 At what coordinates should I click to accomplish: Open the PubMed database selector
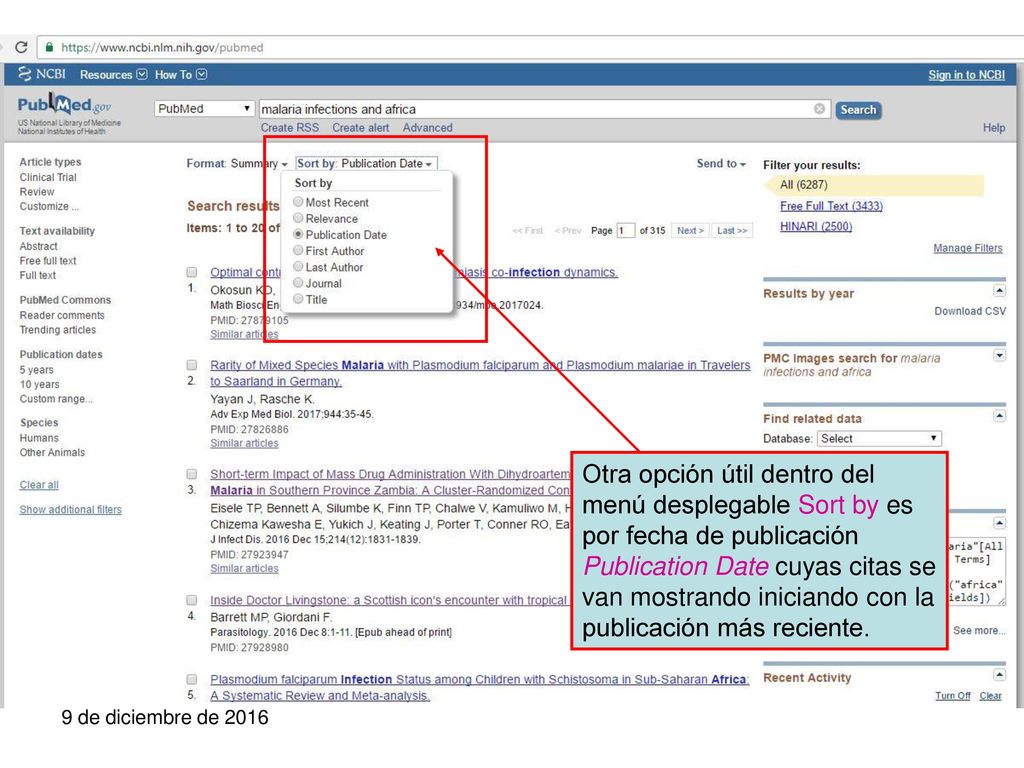[204, 108]
